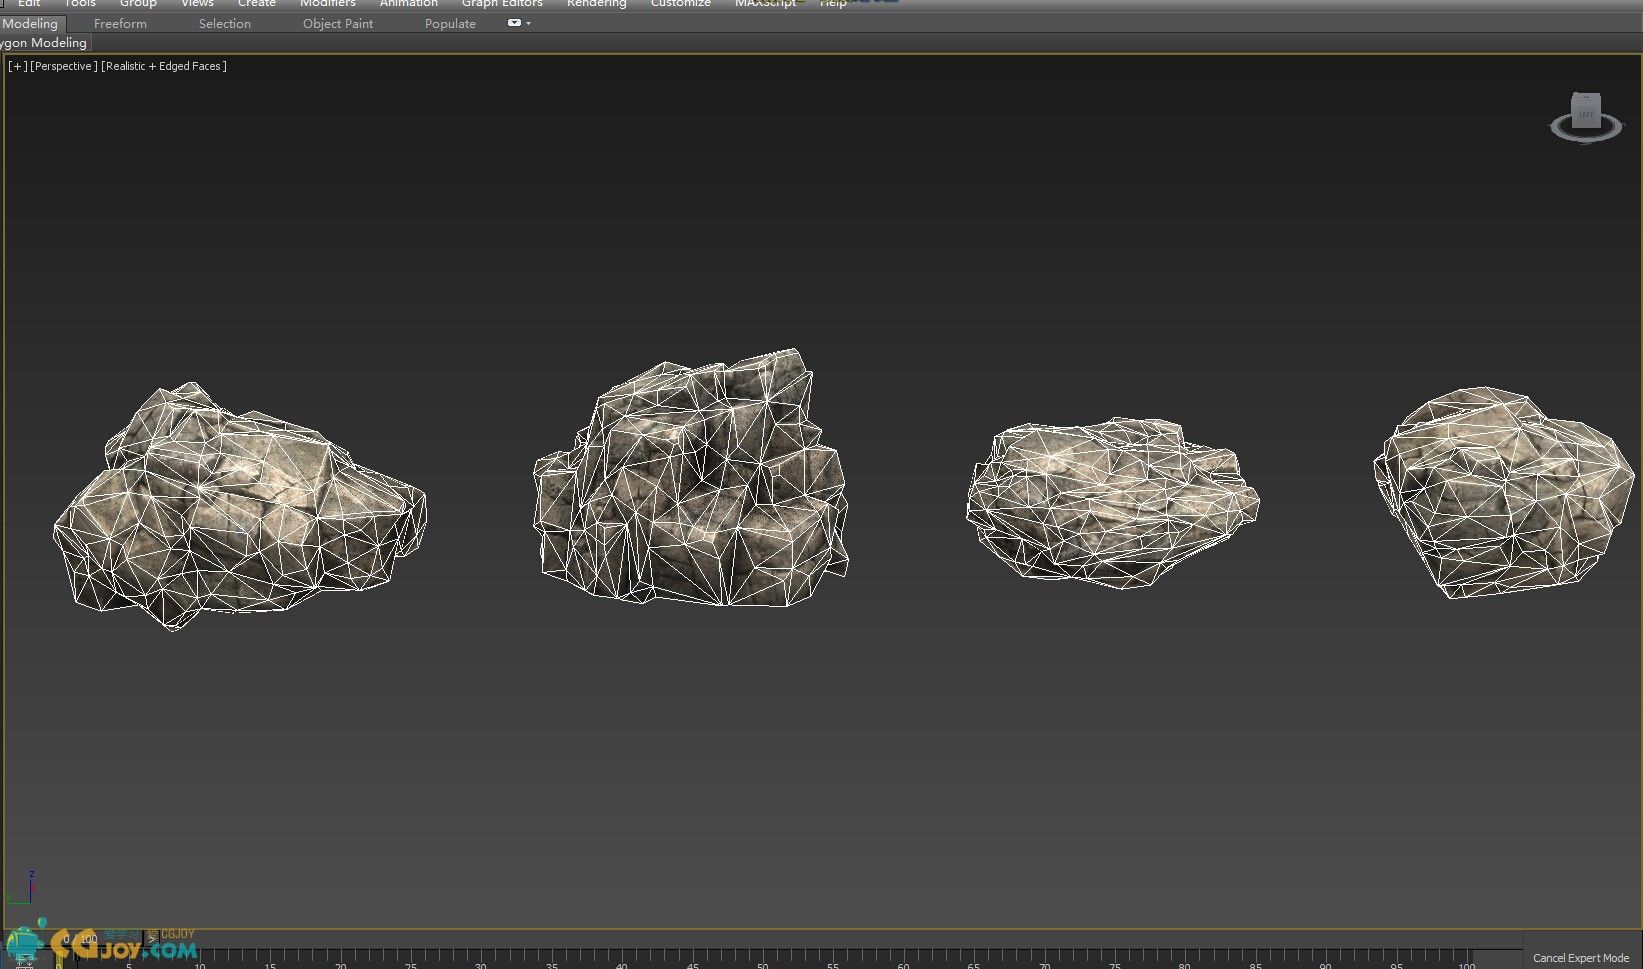This screenshot has height=969, width=1643.
Task: Toggle the ribbon minimize icon beside Populate
Action: 514,23
